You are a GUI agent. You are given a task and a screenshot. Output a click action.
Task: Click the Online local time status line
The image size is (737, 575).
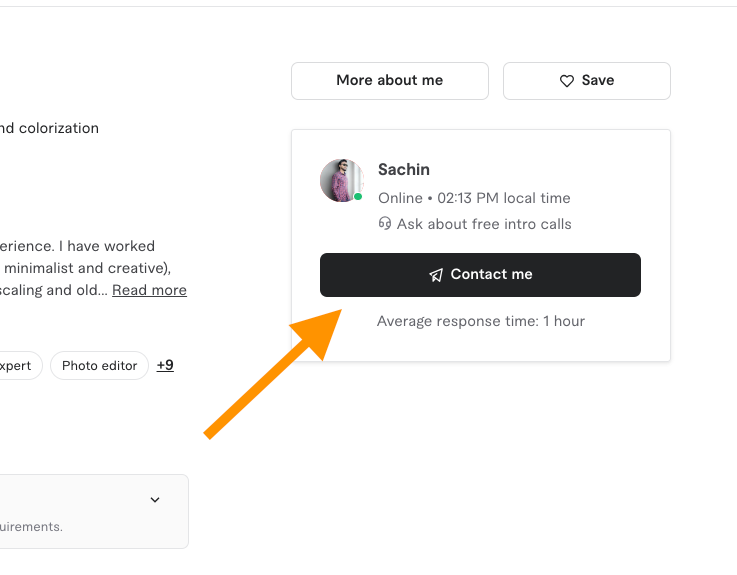click(x=474, y=198)
